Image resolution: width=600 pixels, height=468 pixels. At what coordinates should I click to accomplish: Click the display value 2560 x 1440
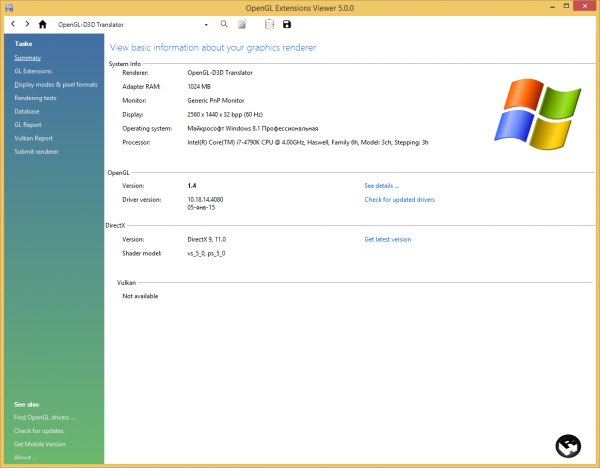pos(225,114)
